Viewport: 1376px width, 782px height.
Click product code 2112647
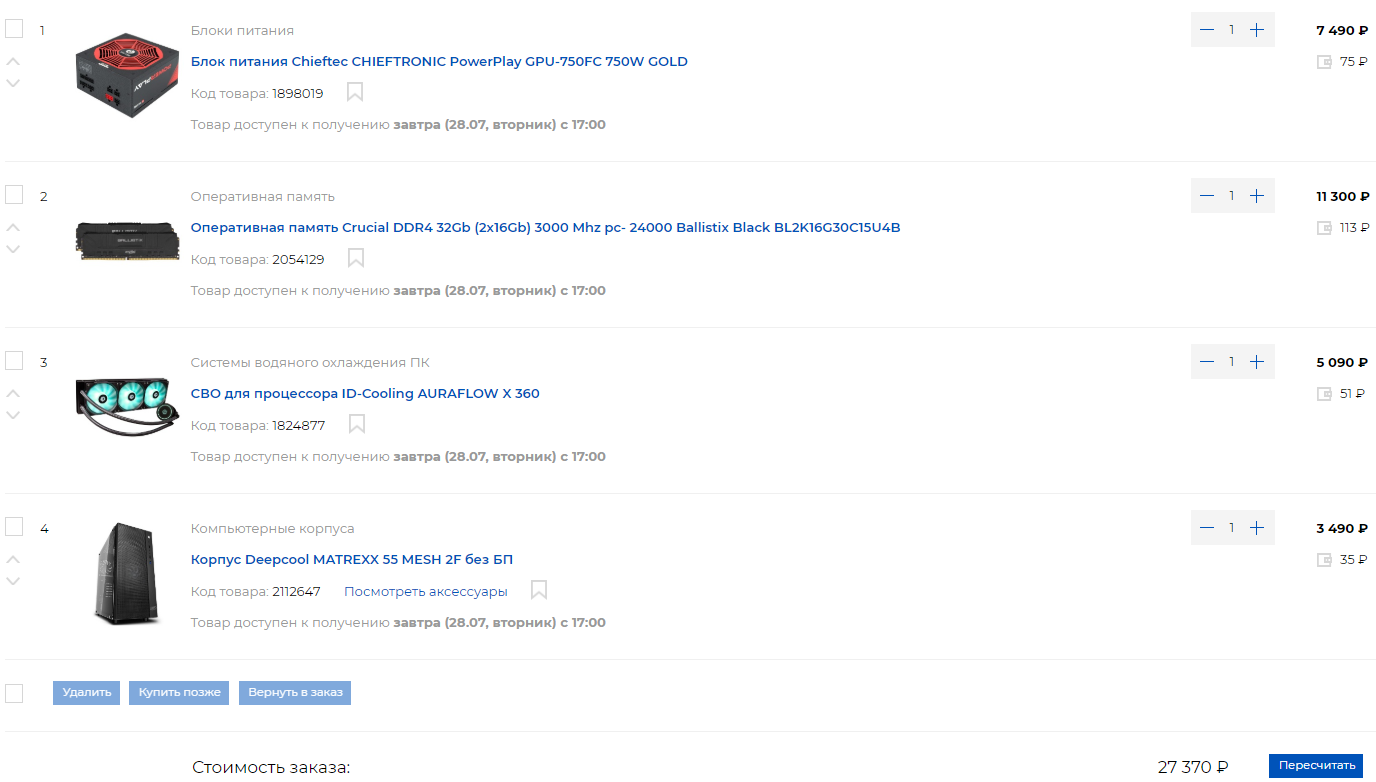[297, 592]
